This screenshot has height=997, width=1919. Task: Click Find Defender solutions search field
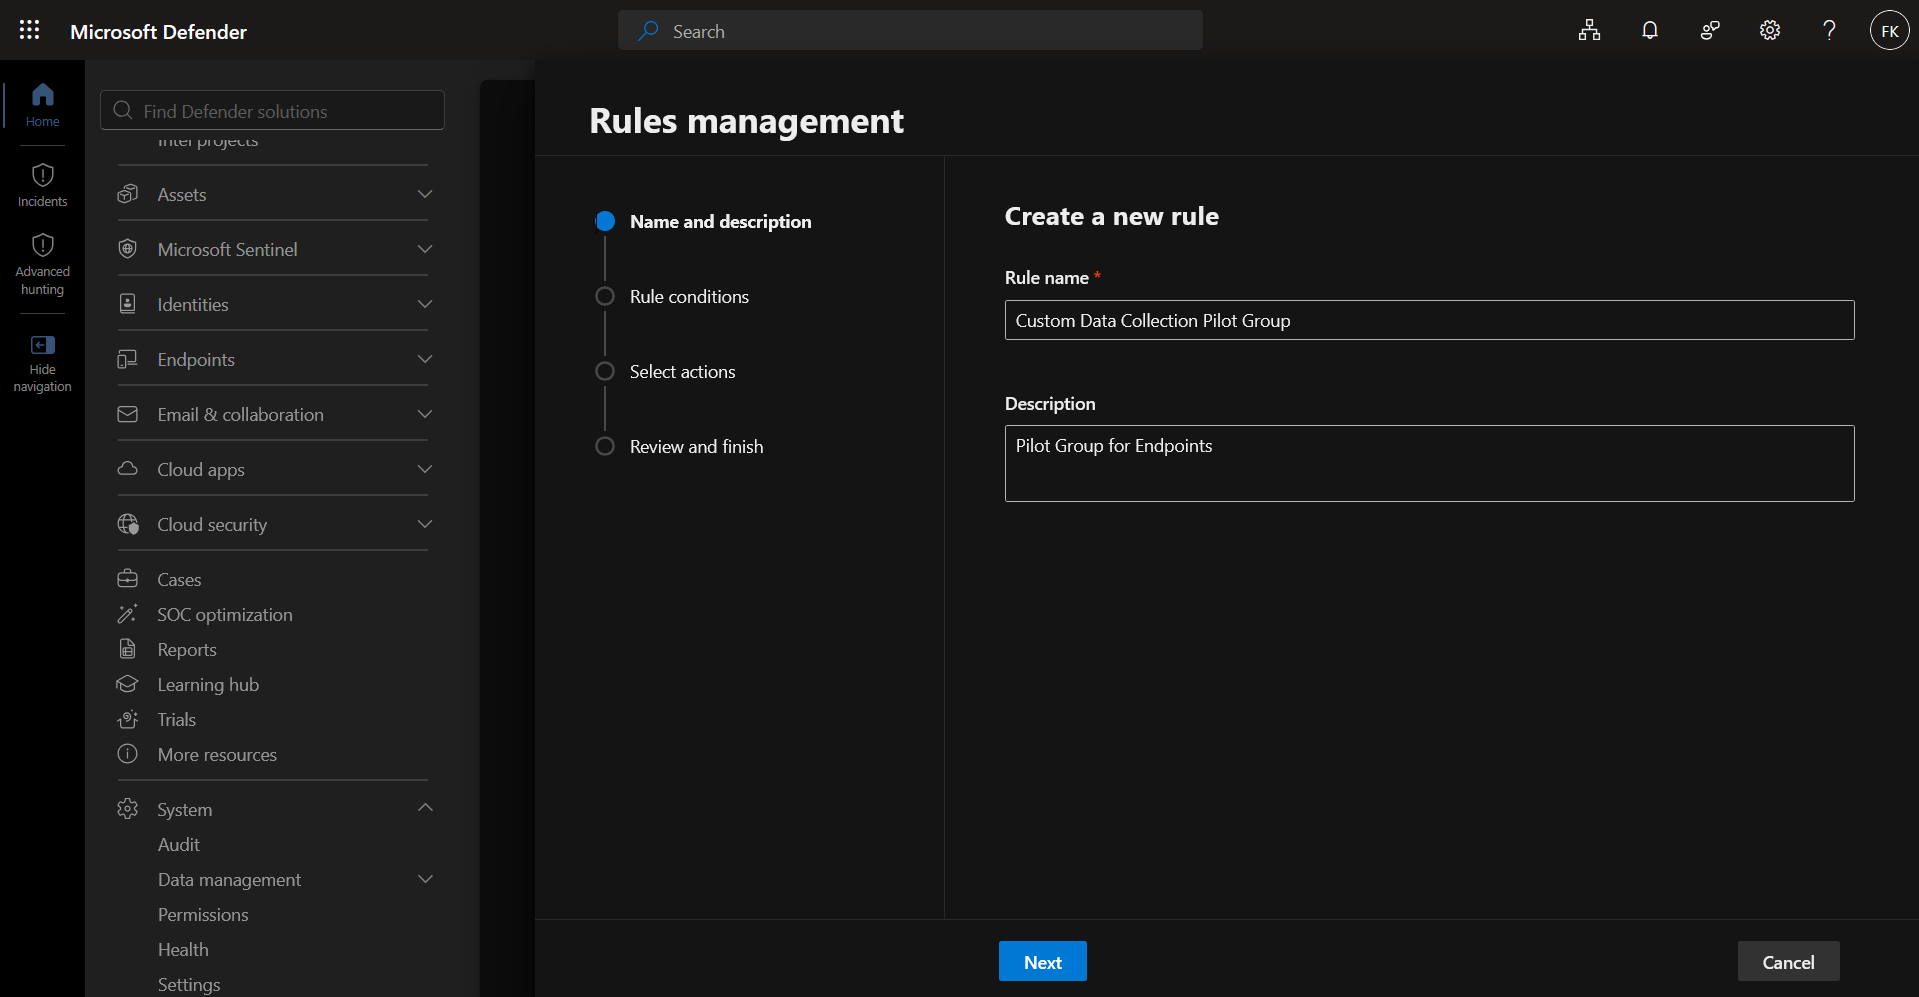272,110
